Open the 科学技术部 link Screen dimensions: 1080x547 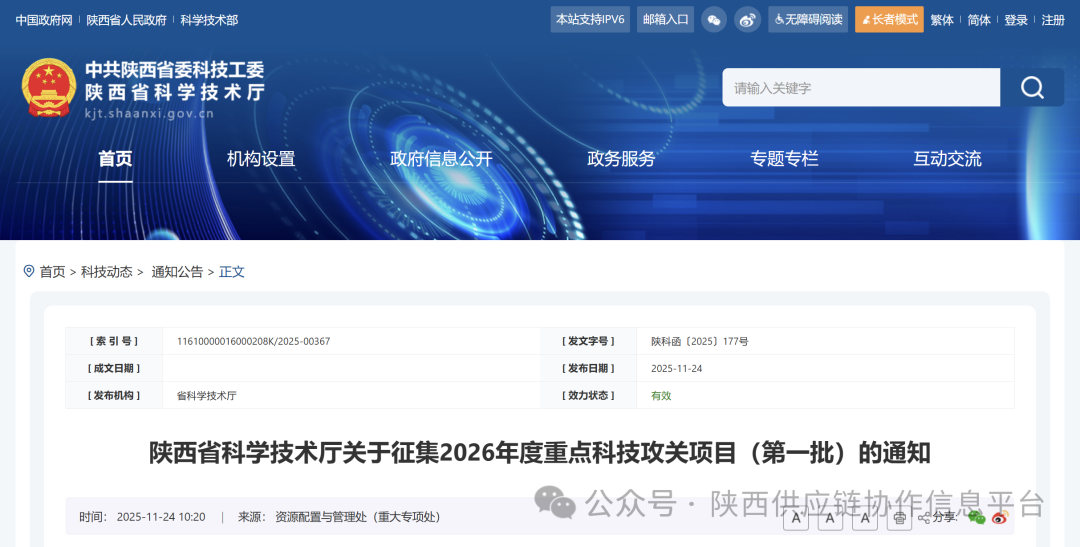pos(209,21)
